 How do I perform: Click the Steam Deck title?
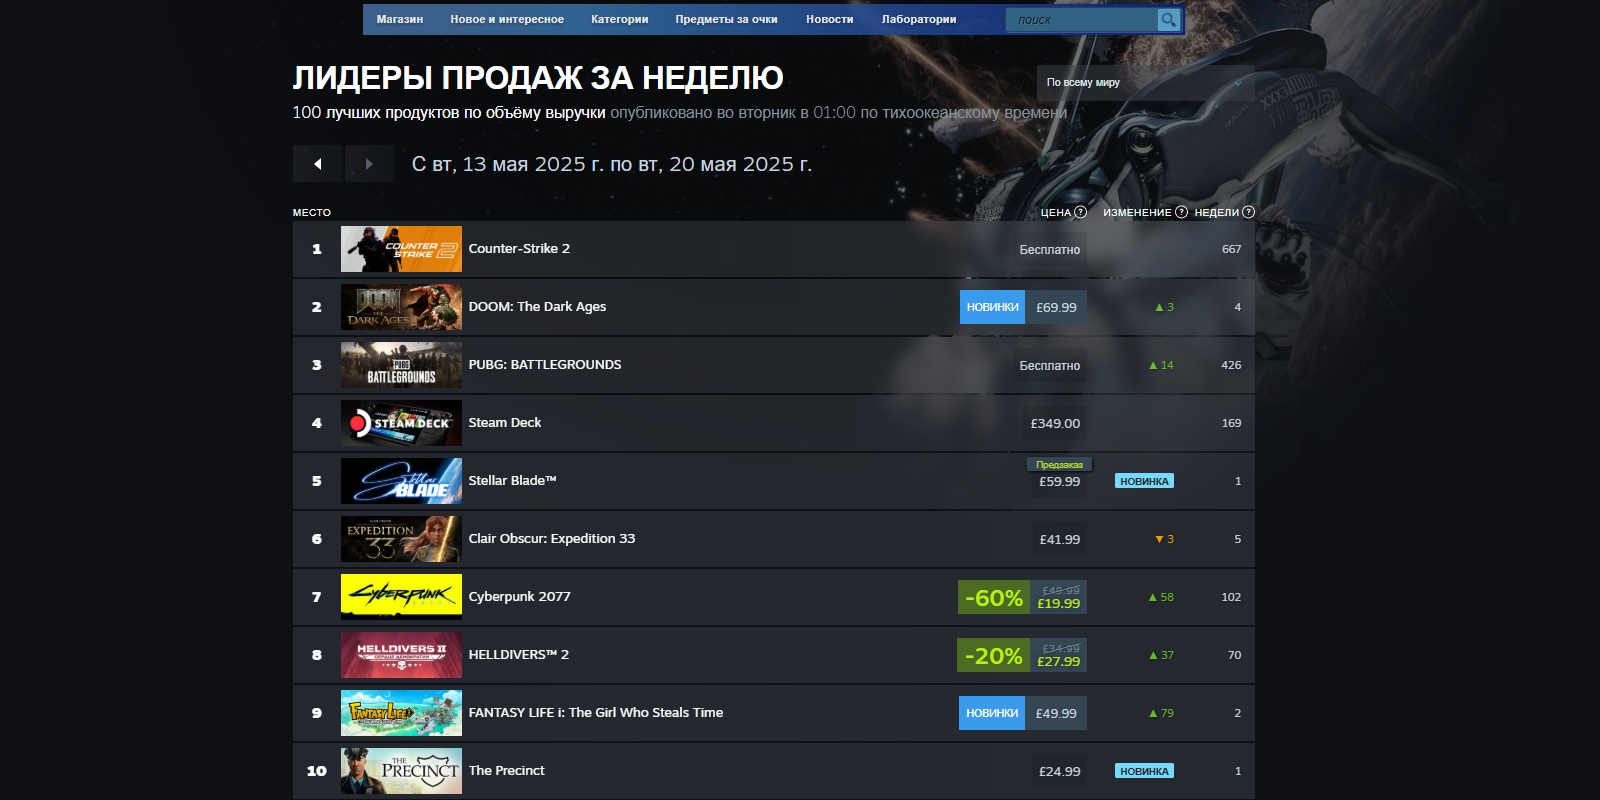click(505, 423)
